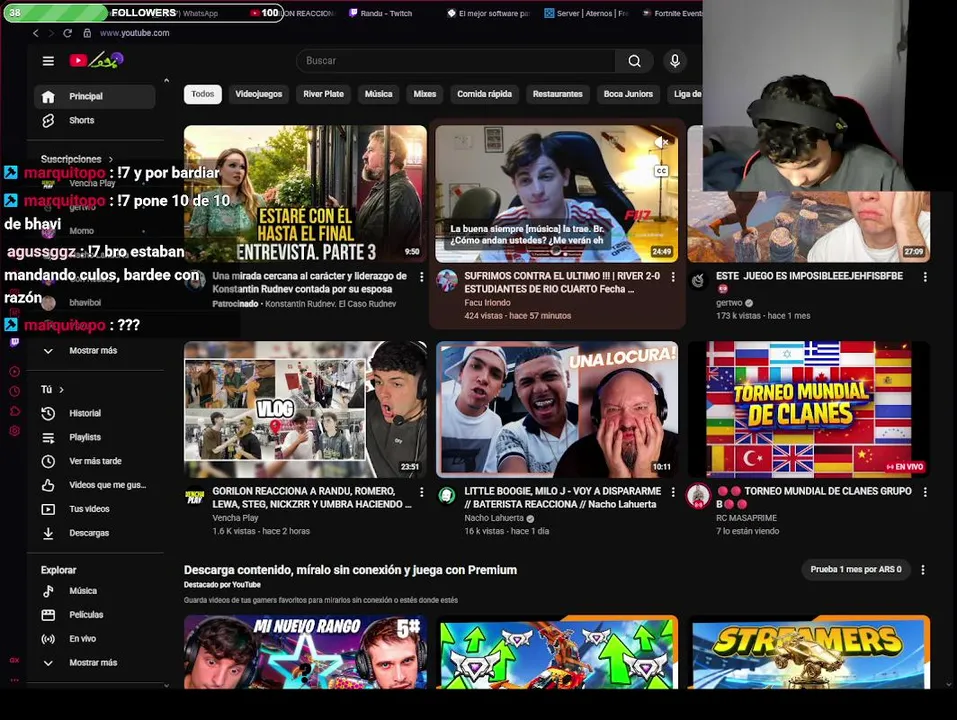This screenshot has width=957, height=720.
Task: Open Una Locura Little Boogie thumbnail
Action: 557,409
